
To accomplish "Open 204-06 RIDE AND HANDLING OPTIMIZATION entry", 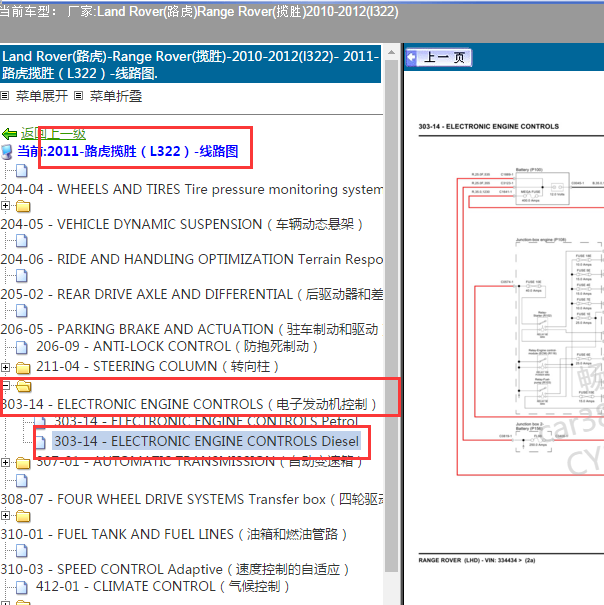I will tap(192, 259).
